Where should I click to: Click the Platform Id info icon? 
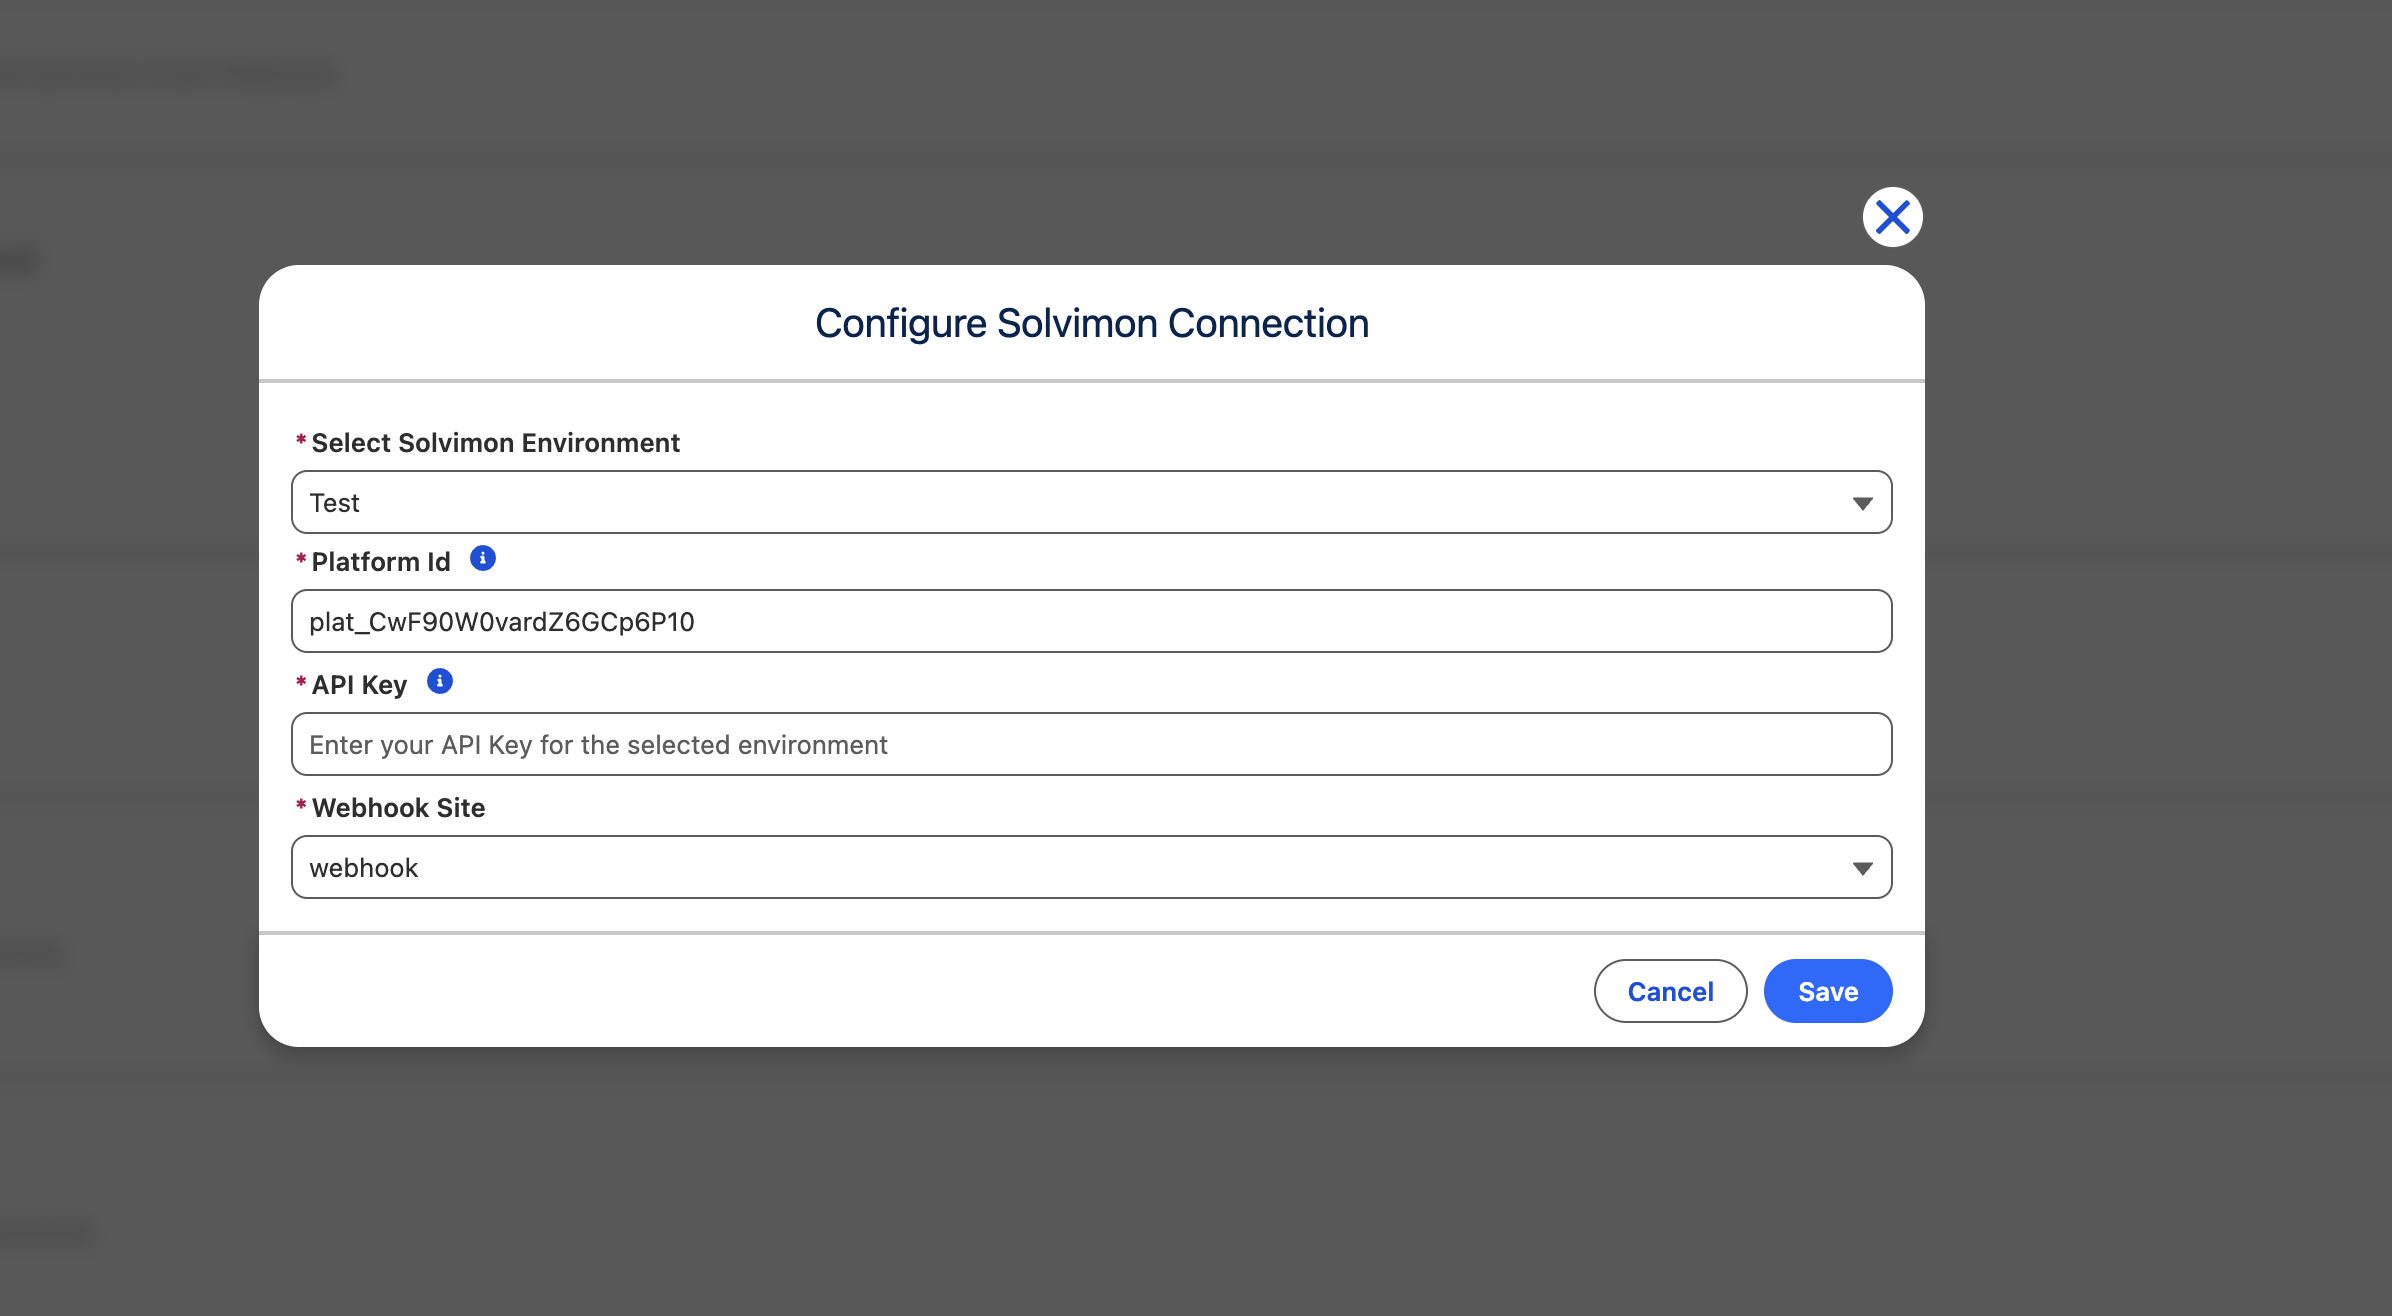483,558
